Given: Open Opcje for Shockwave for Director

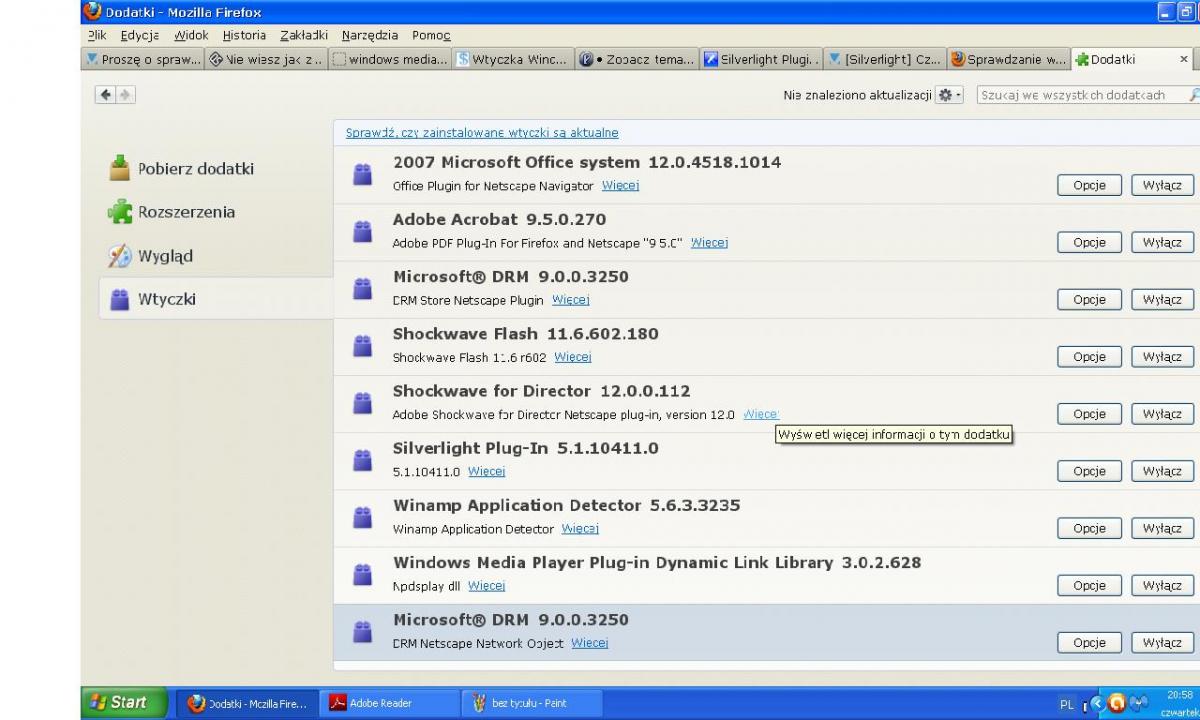Looking at the screenshot, I should (x=1089, y=413).
